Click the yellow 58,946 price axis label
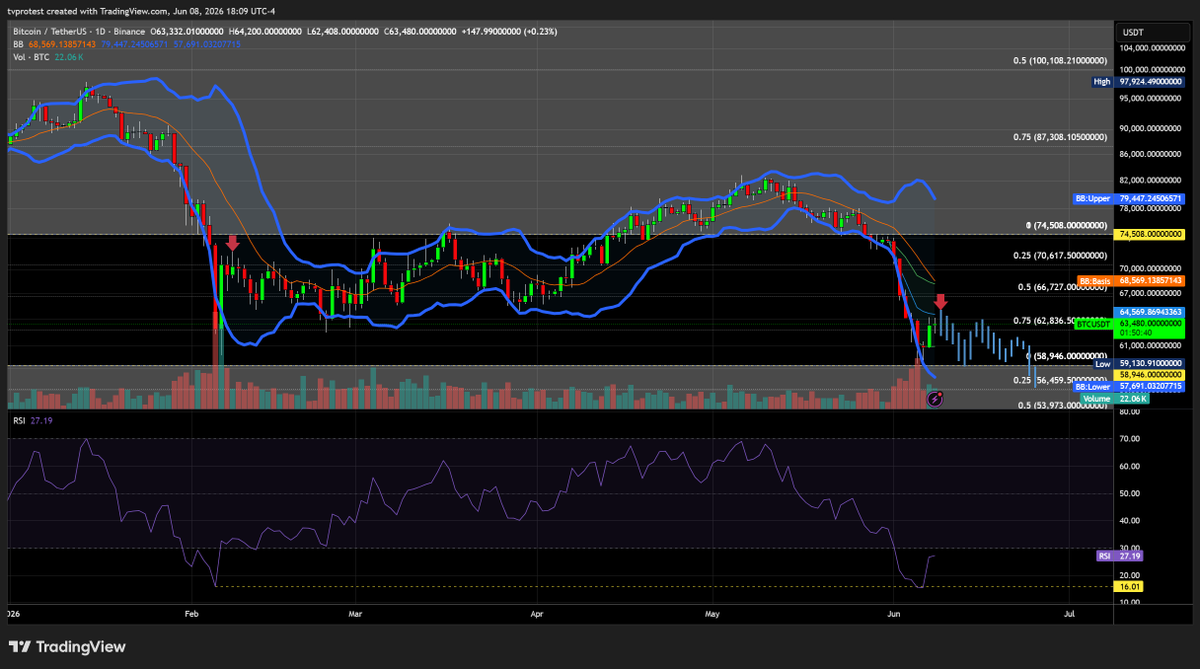Screen dimensions: 1200x669 tap(1150, 374)
